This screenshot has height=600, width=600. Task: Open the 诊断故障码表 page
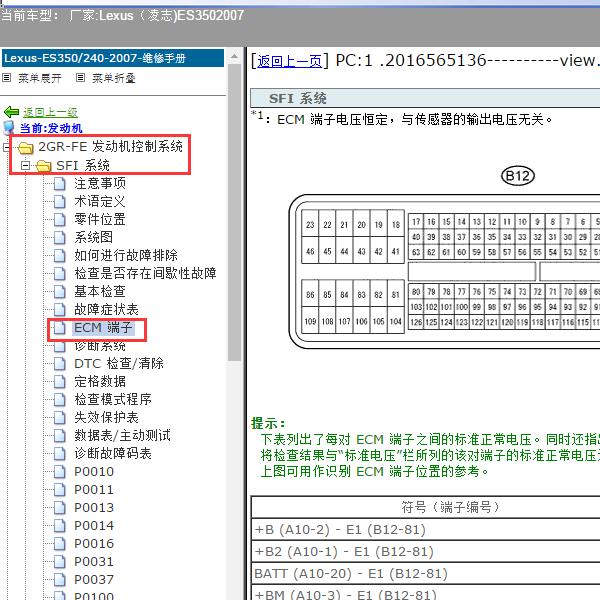click(x=113, y=453)
